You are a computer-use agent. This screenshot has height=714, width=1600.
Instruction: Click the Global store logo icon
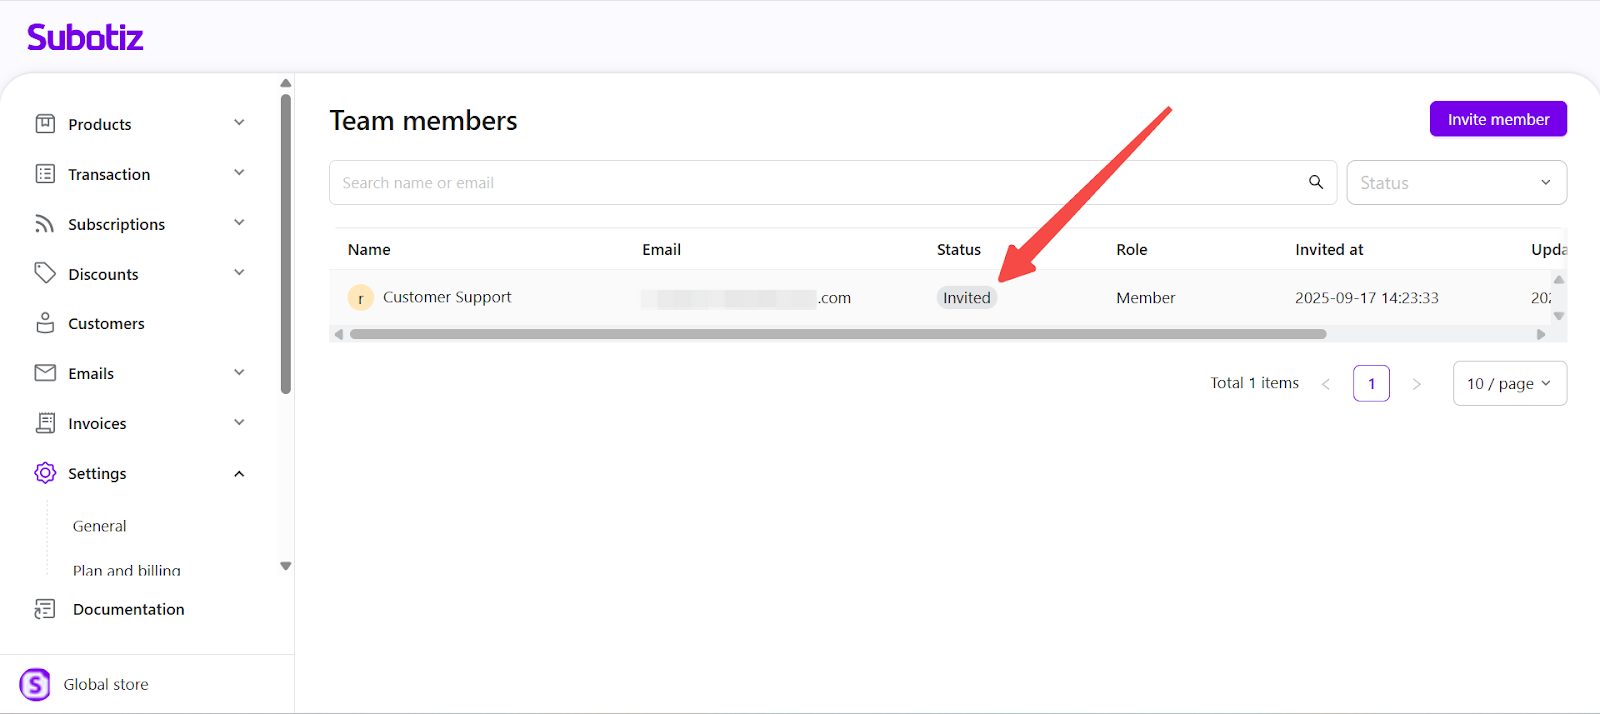coord(35,684)
